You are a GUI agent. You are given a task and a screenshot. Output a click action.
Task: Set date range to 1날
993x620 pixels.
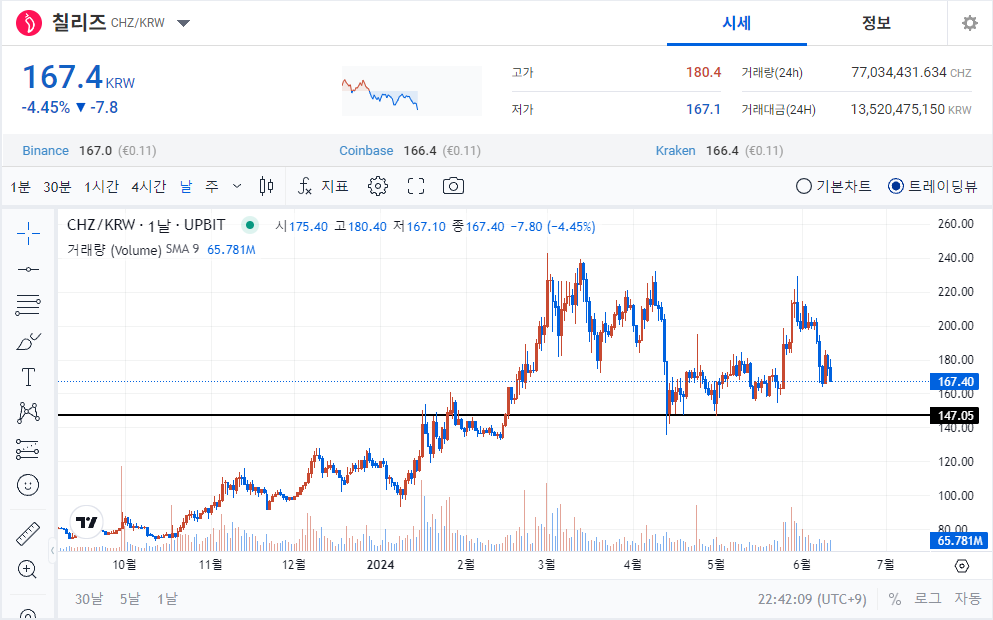pos(167,598)
